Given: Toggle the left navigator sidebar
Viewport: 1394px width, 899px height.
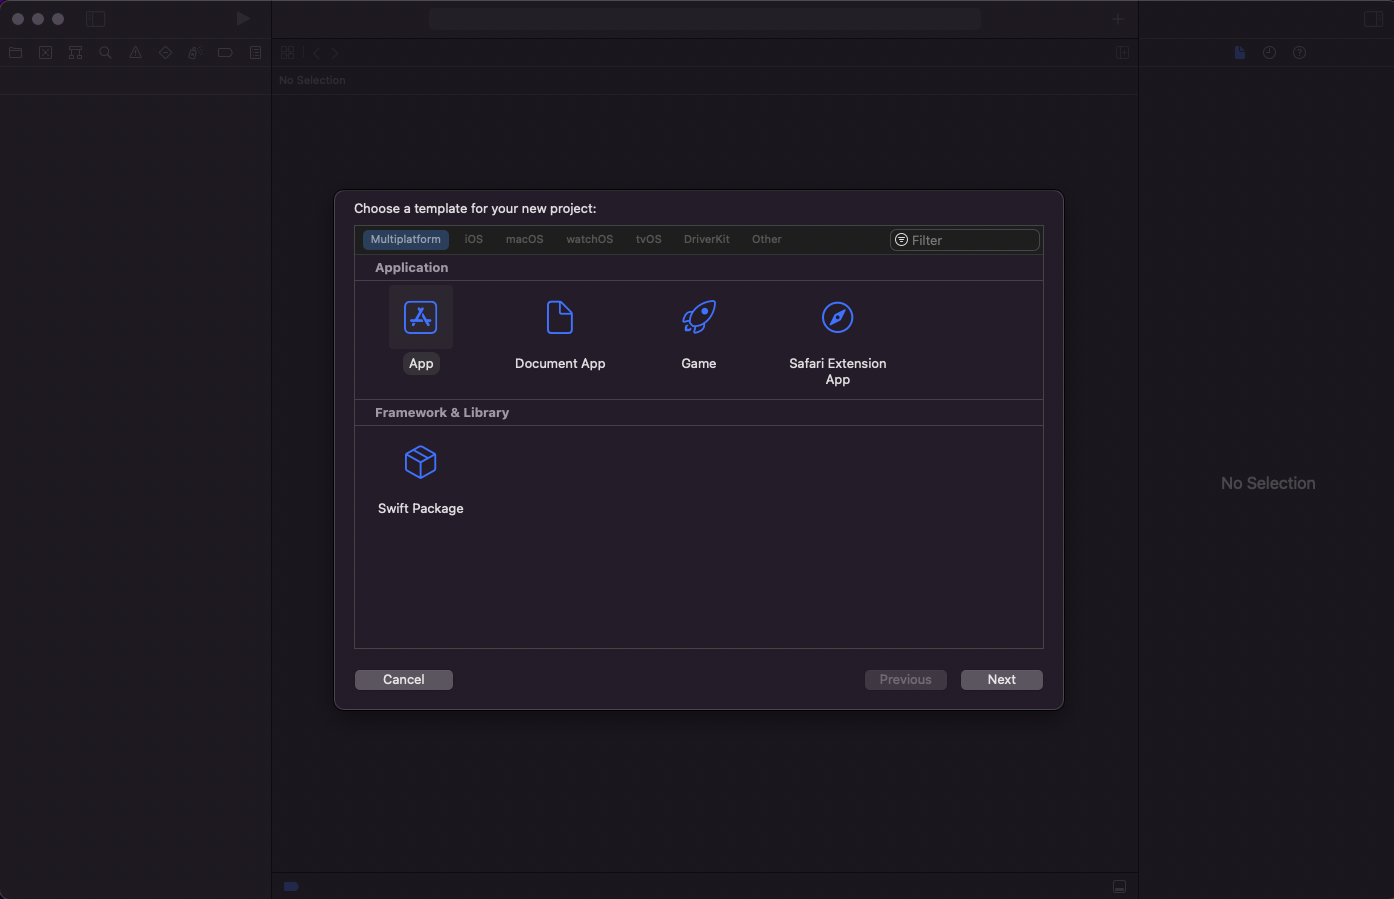Looking at the screenshot, I should point(96,19).
